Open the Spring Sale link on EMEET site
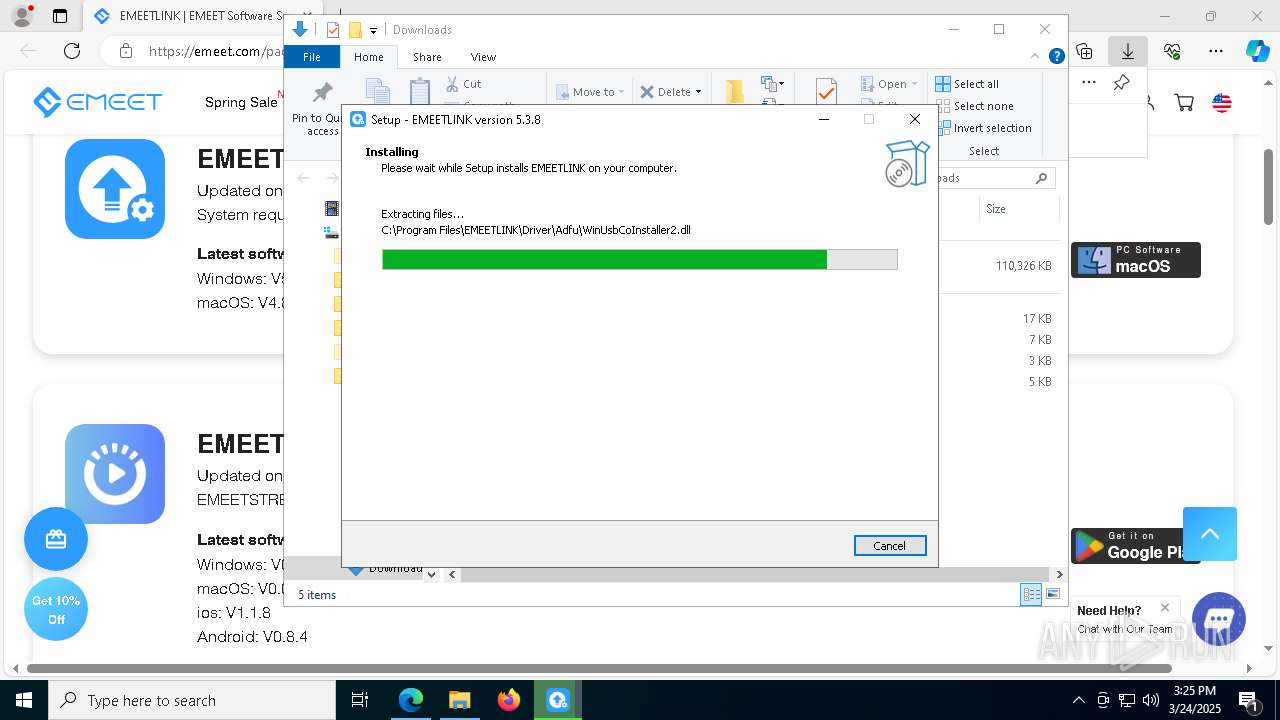The height and width of the screenshot is (720, 1280). point(241,102)
